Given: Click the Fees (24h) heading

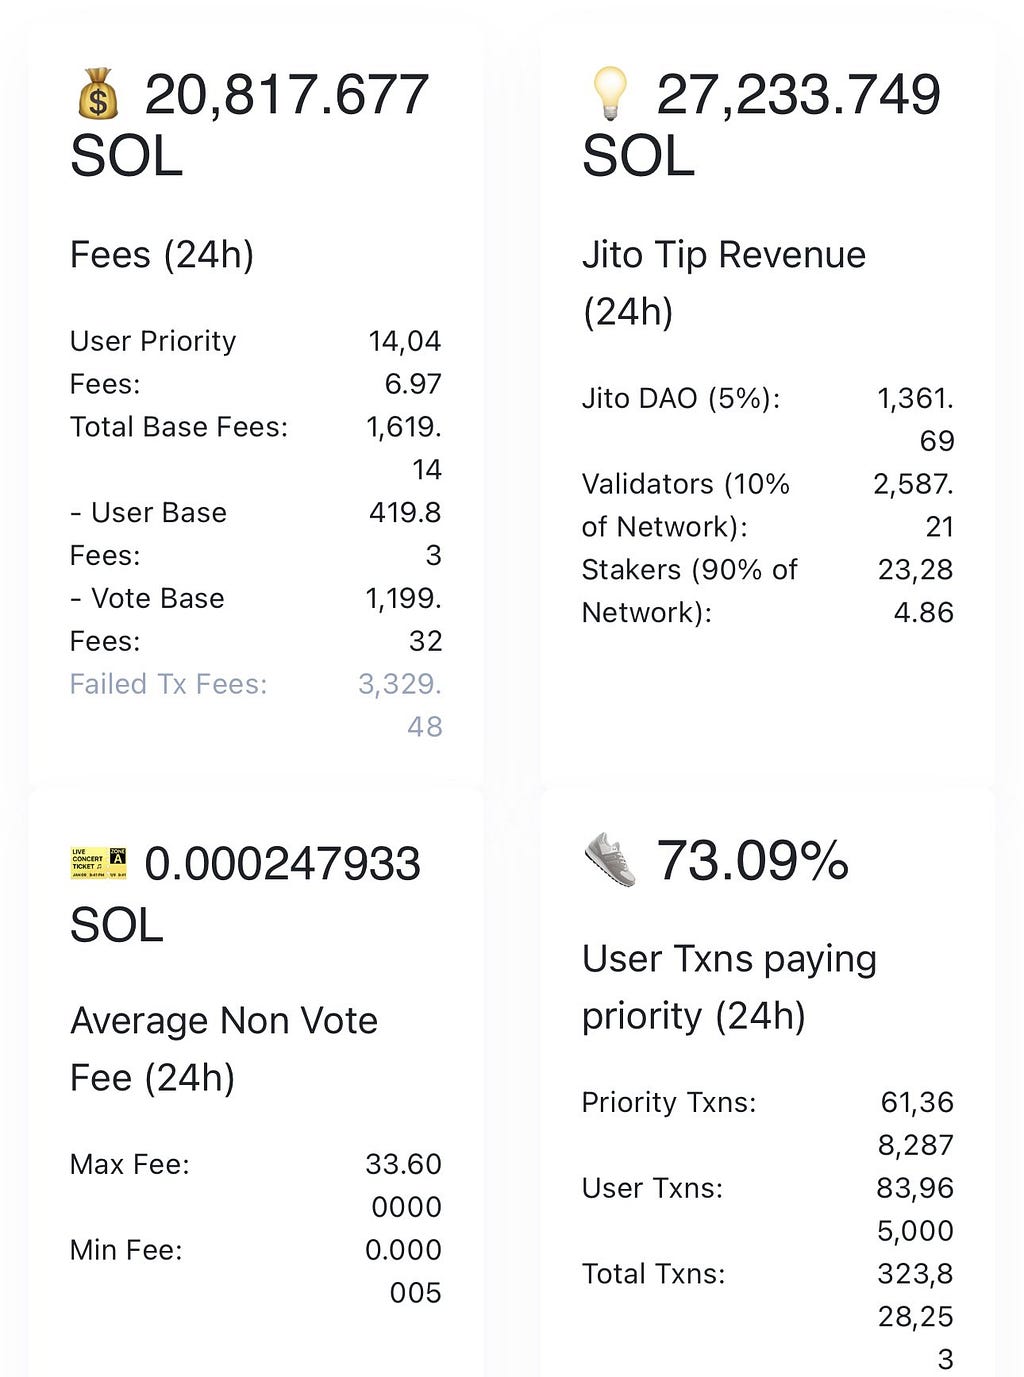Looking at the screenshot, I should tap(162, 255).
